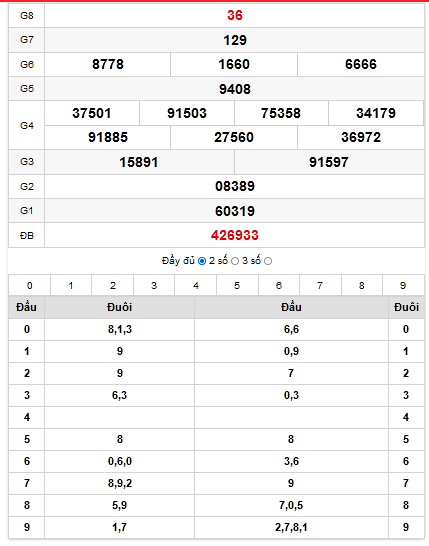Click digit filter tab 5

(x=237, y=286)
